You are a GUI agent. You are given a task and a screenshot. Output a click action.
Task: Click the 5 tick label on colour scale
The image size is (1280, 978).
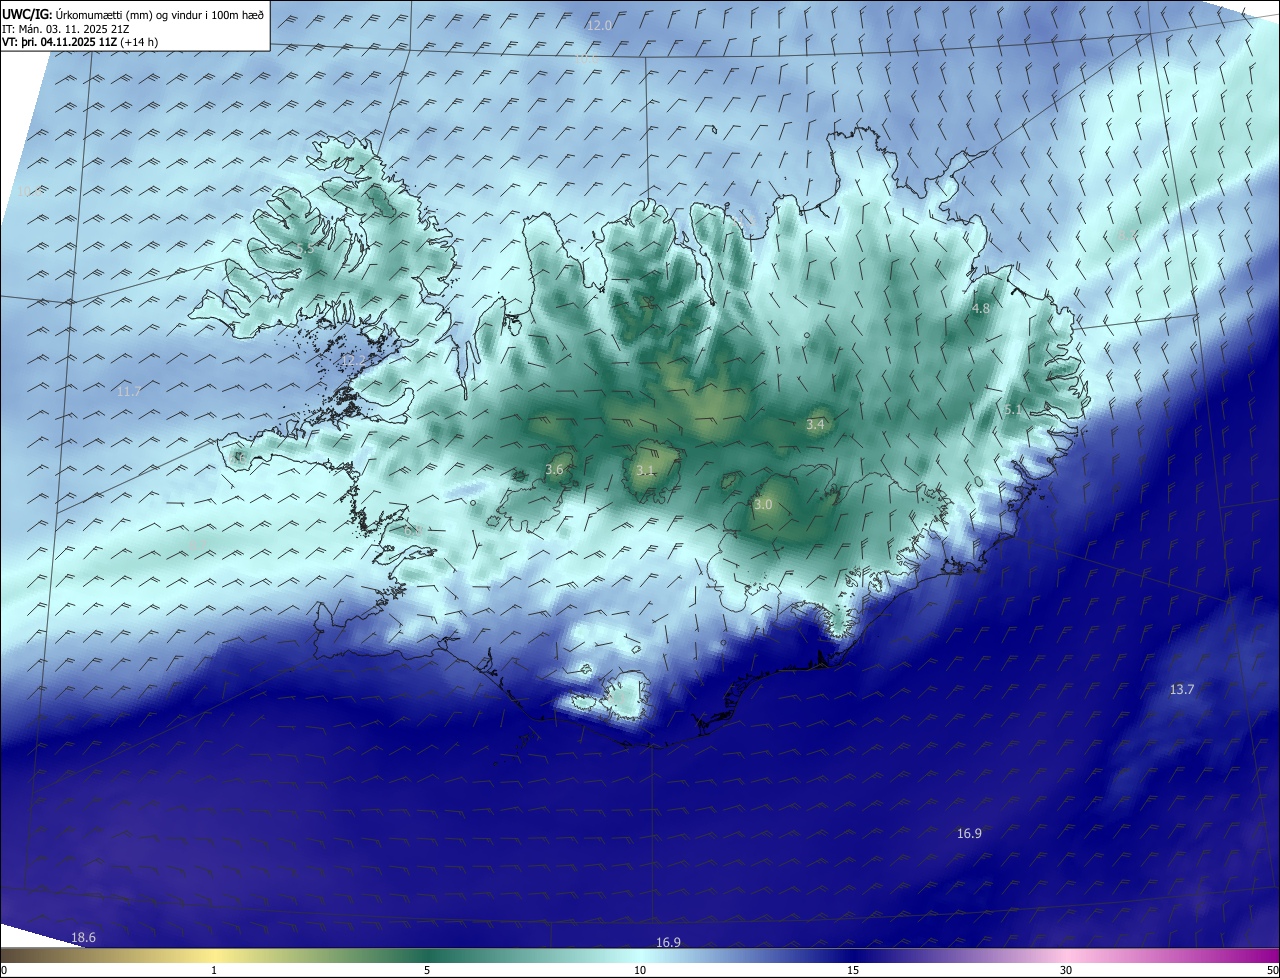click(427, 970)
